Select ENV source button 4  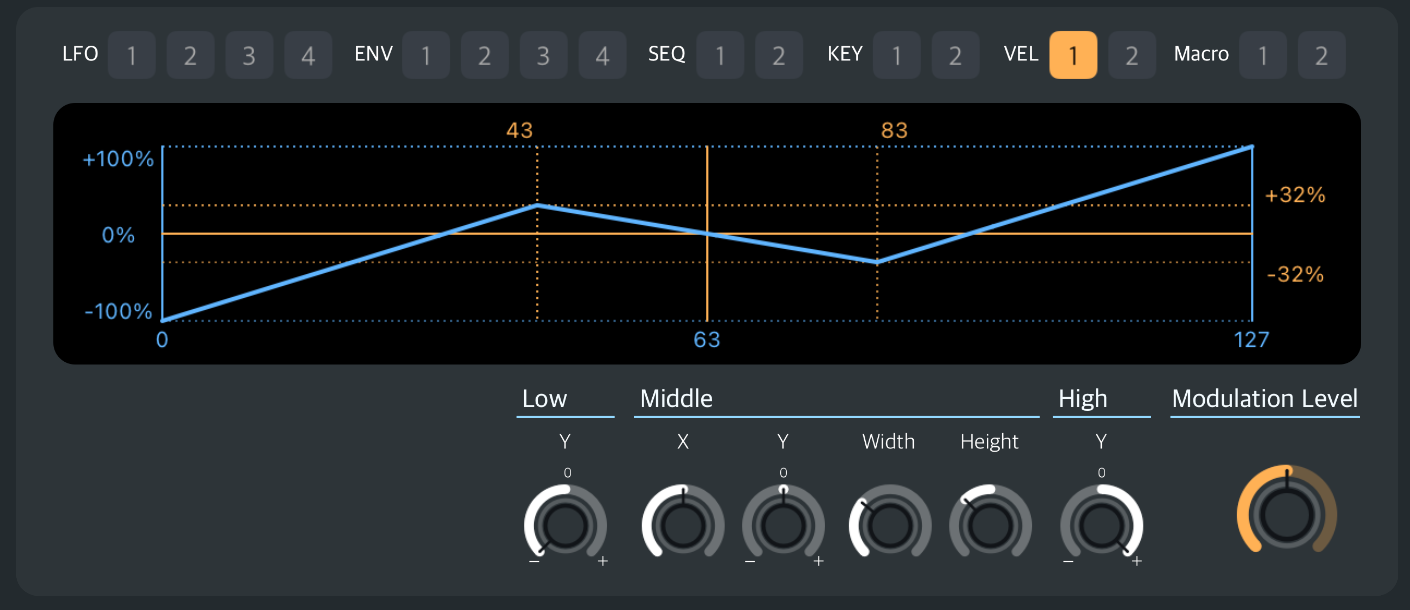click(x=603, y=55)
